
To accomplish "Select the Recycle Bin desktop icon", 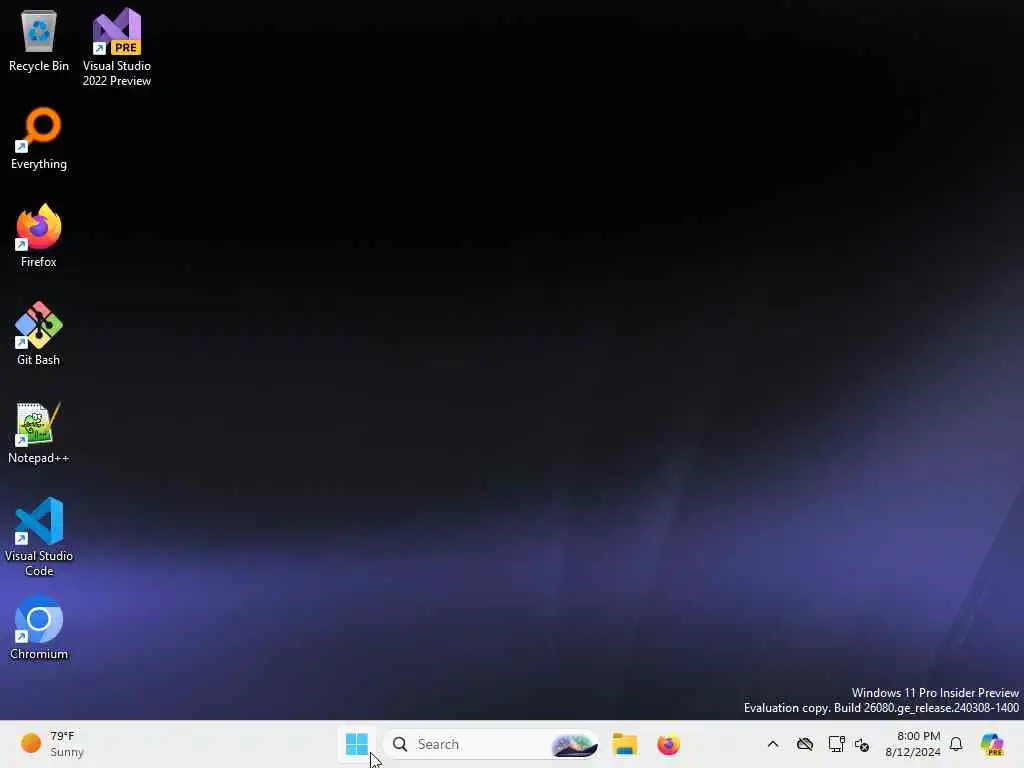I will click(x=39, y=40).
